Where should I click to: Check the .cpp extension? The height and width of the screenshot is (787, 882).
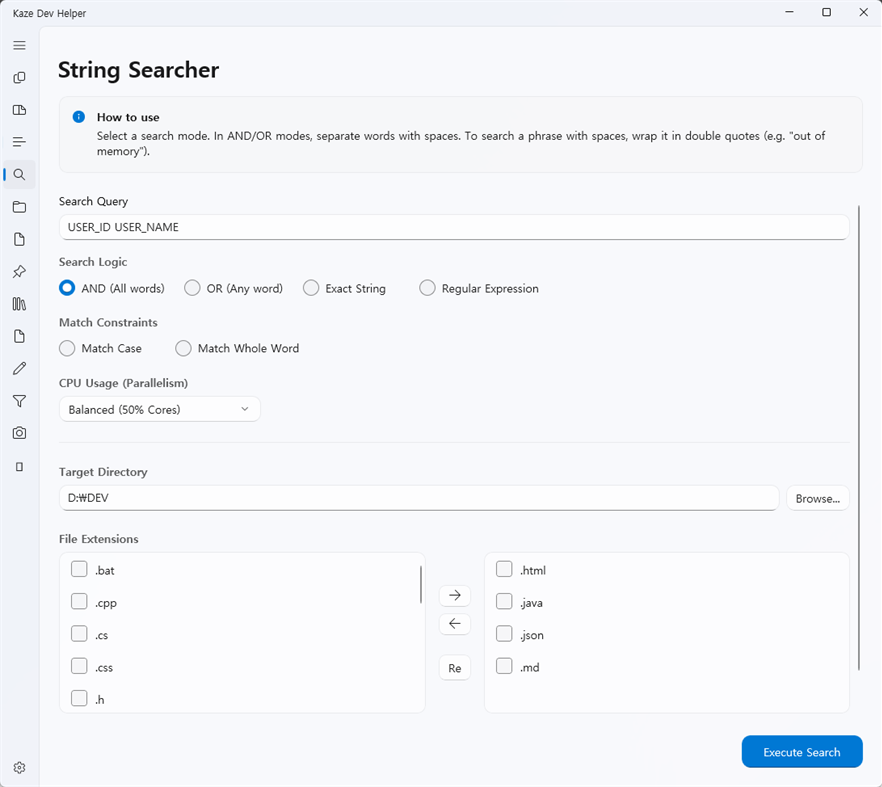click(79, 601)
